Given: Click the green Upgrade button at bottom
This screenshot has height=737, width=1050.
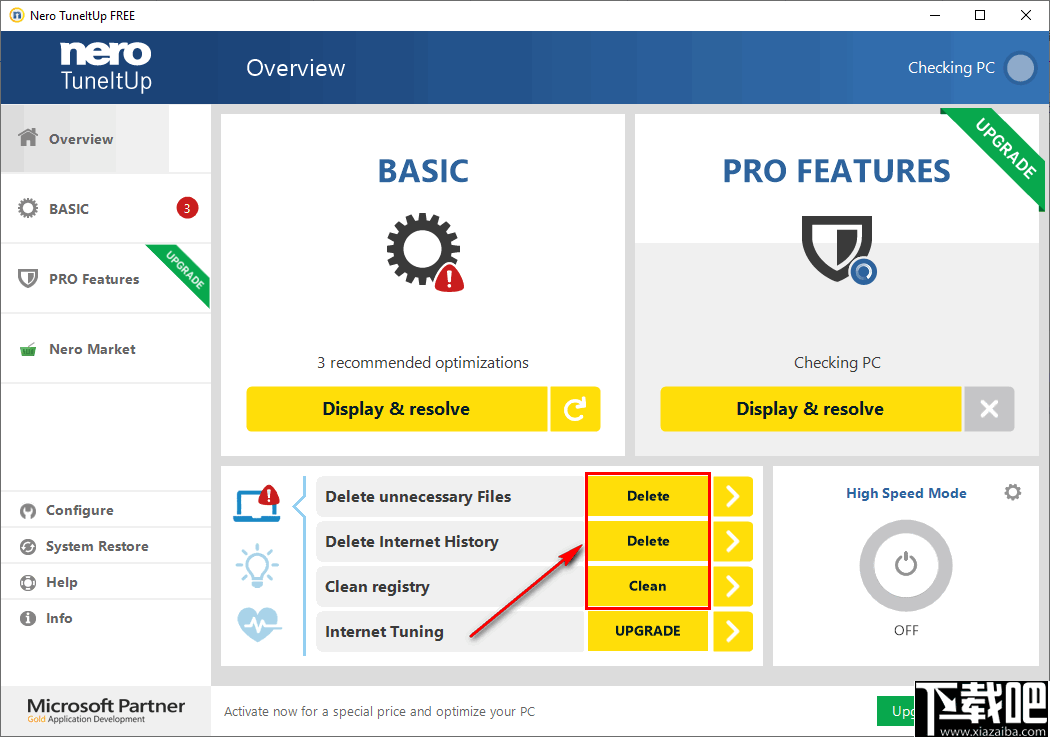Looking at the screenshot, I should tap(896, 711).
